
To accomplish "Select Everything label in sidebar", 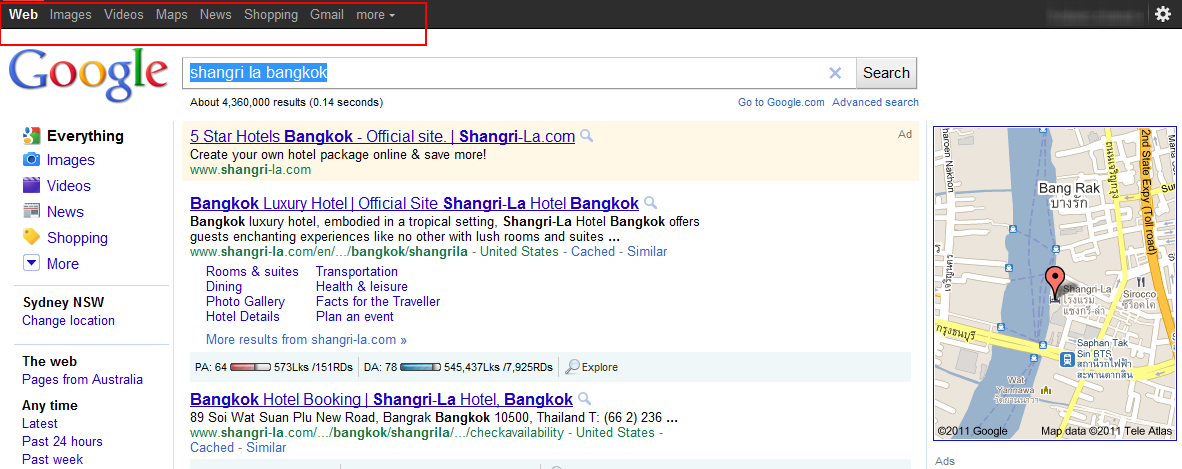I will tap(85, 136).
